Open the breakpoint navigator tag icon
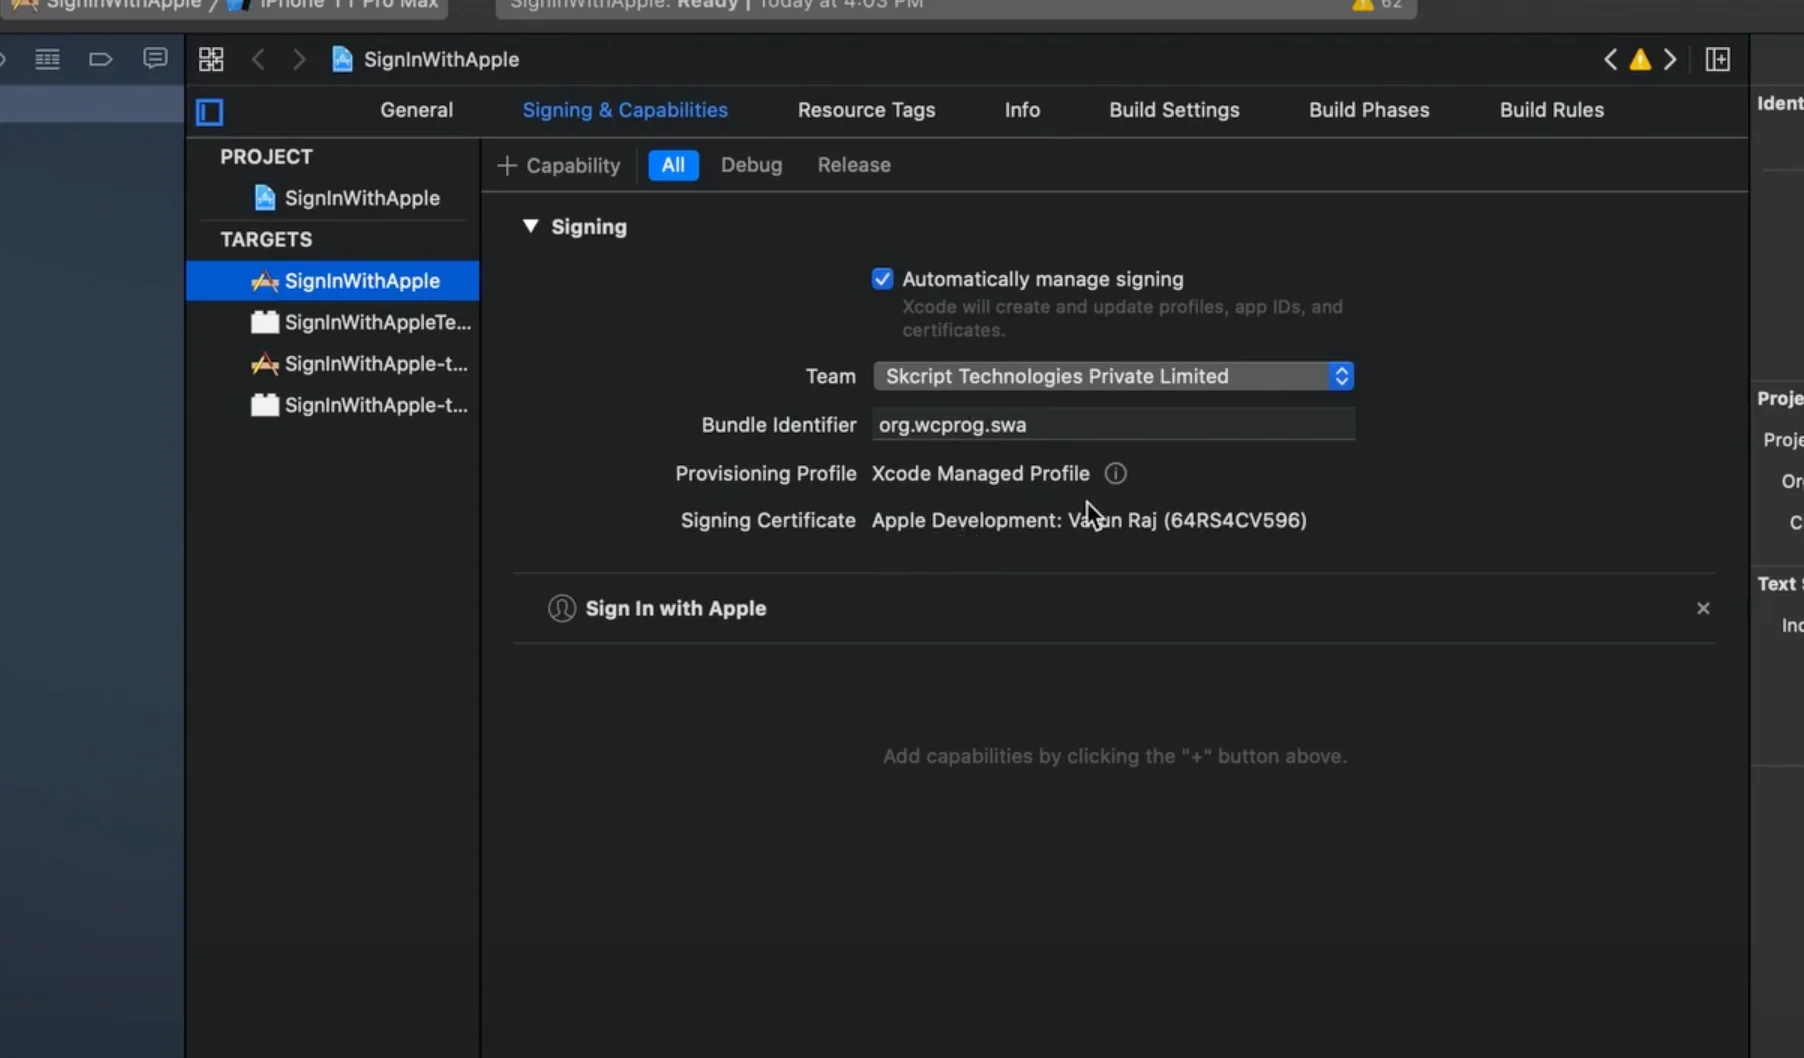 click(x=100, y=59)
